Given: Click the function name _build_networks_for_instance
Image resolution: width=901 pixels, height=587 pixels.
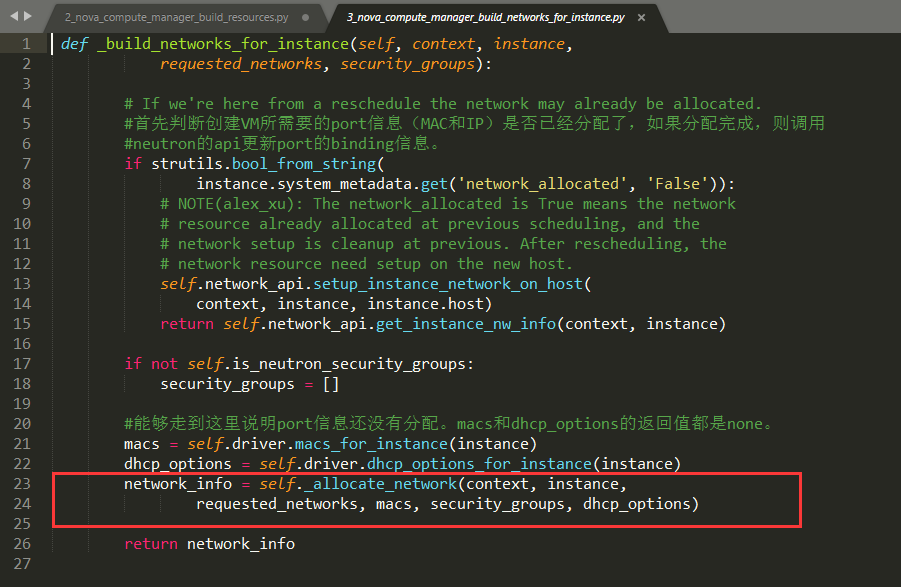Looking at the screenshot, I should 223,44.
